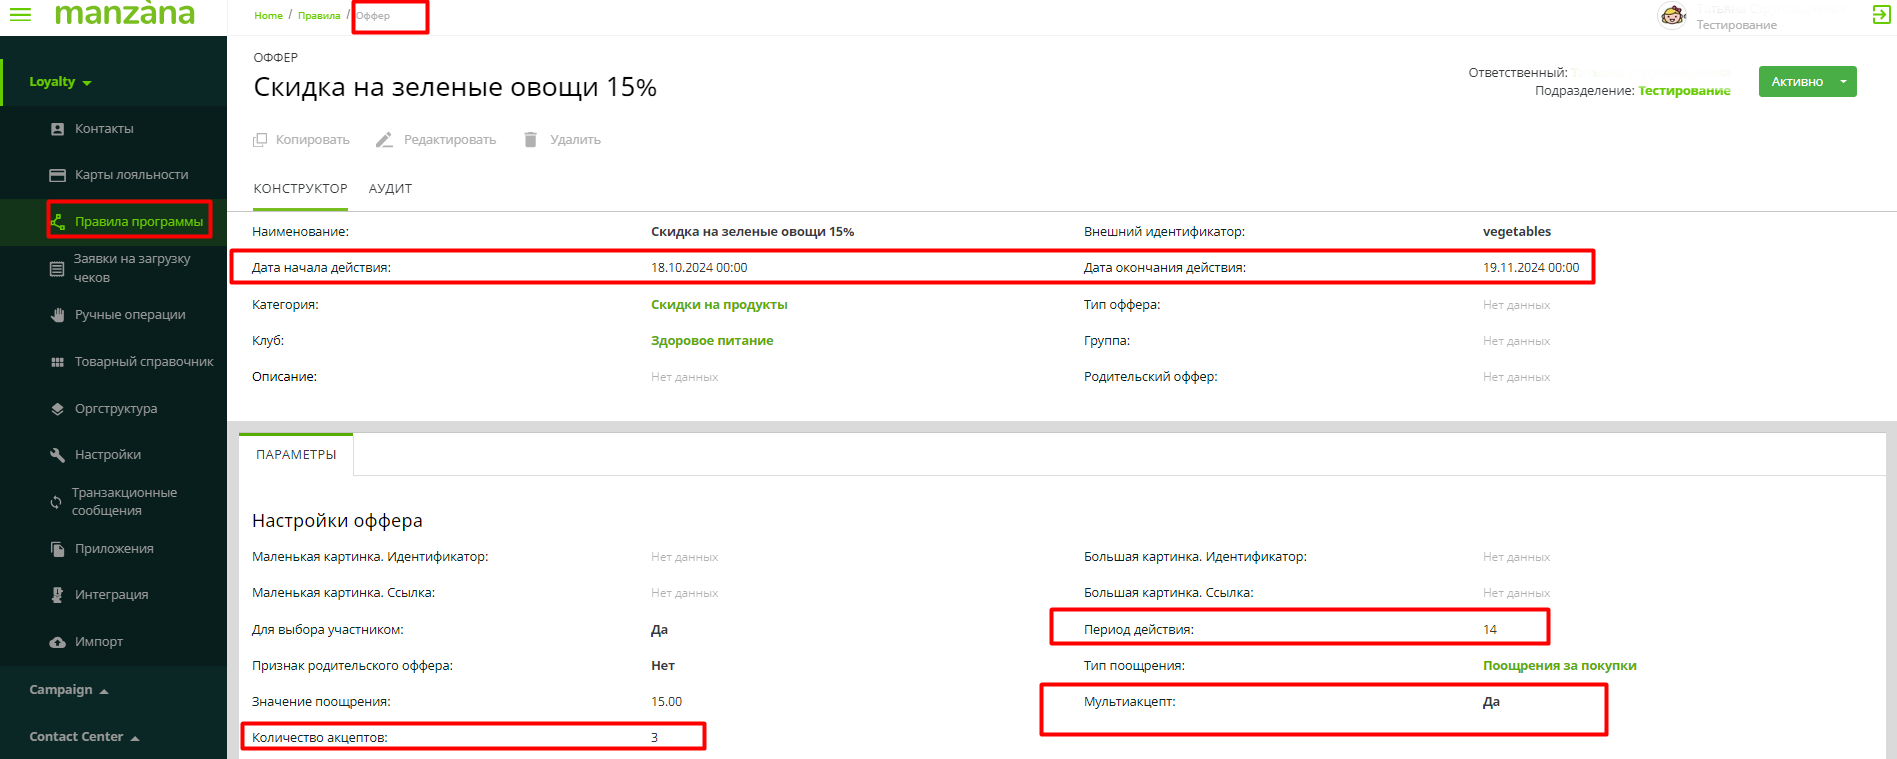Follow the Здоровое питание club link
The width and height of the screenshot is (1897, 759).
click(x=712, y=341)
